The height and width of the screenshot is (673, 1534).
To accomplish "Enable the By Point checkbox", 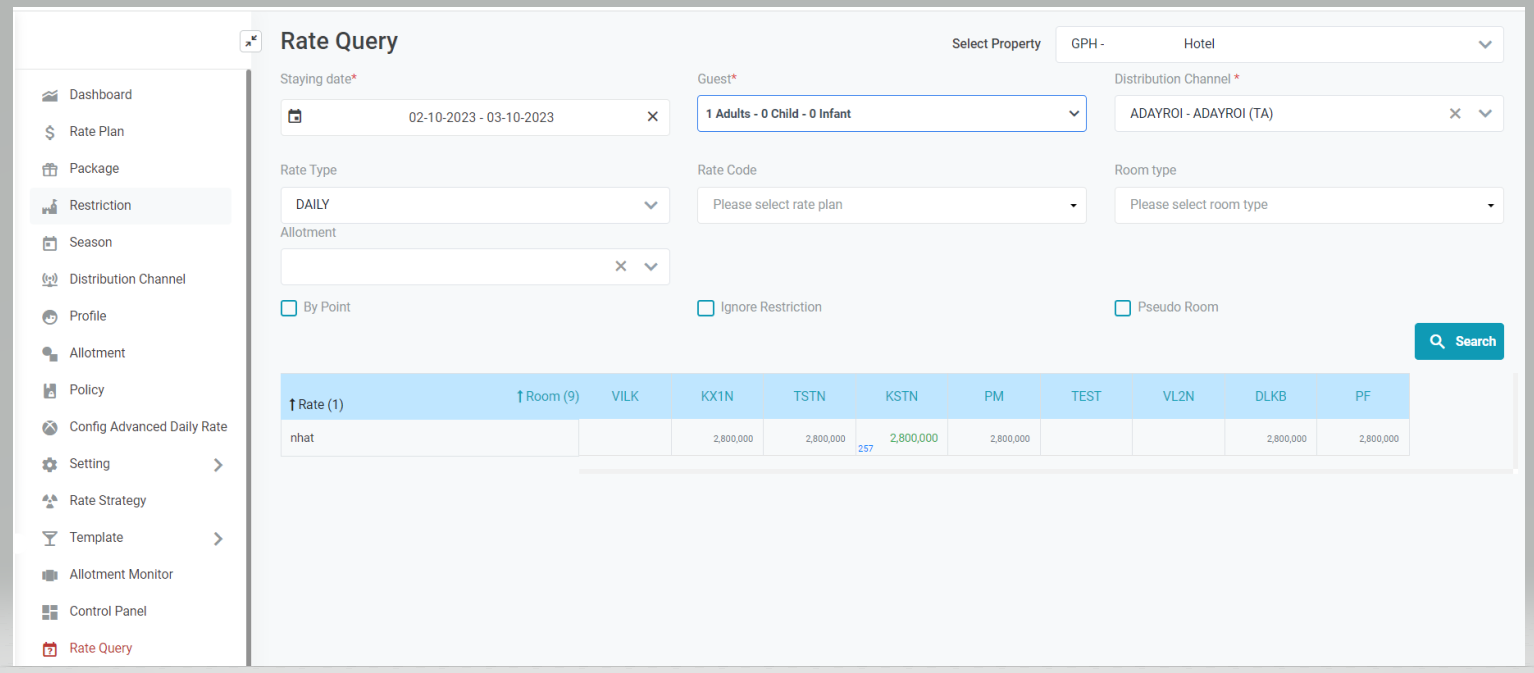I will click(289, 308).
